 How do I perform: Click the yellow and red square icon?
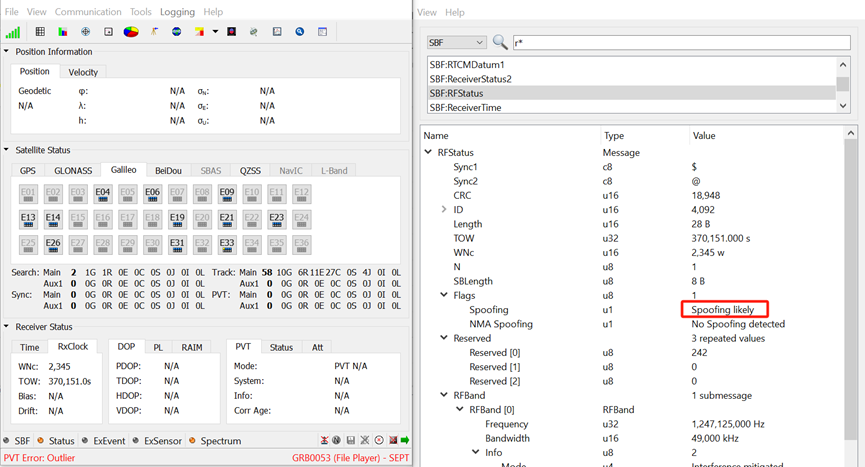pyautogui.click(x=199, y=32)
